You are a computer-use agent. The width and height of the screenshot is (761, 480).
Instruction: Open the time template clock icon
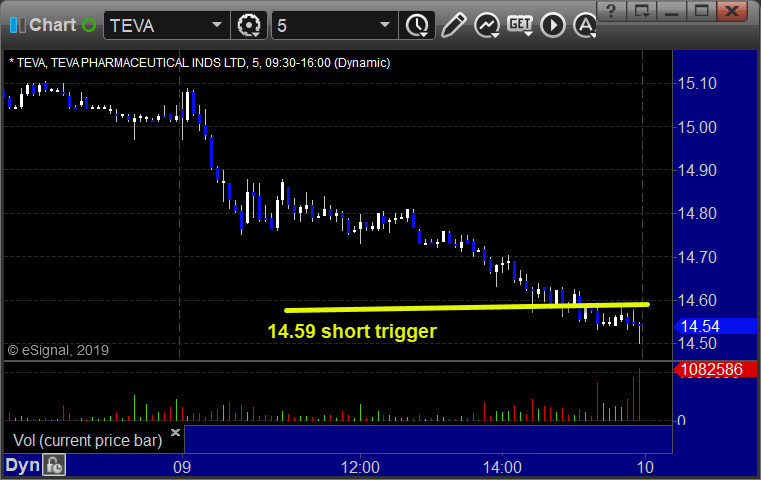tap(417, 25)
